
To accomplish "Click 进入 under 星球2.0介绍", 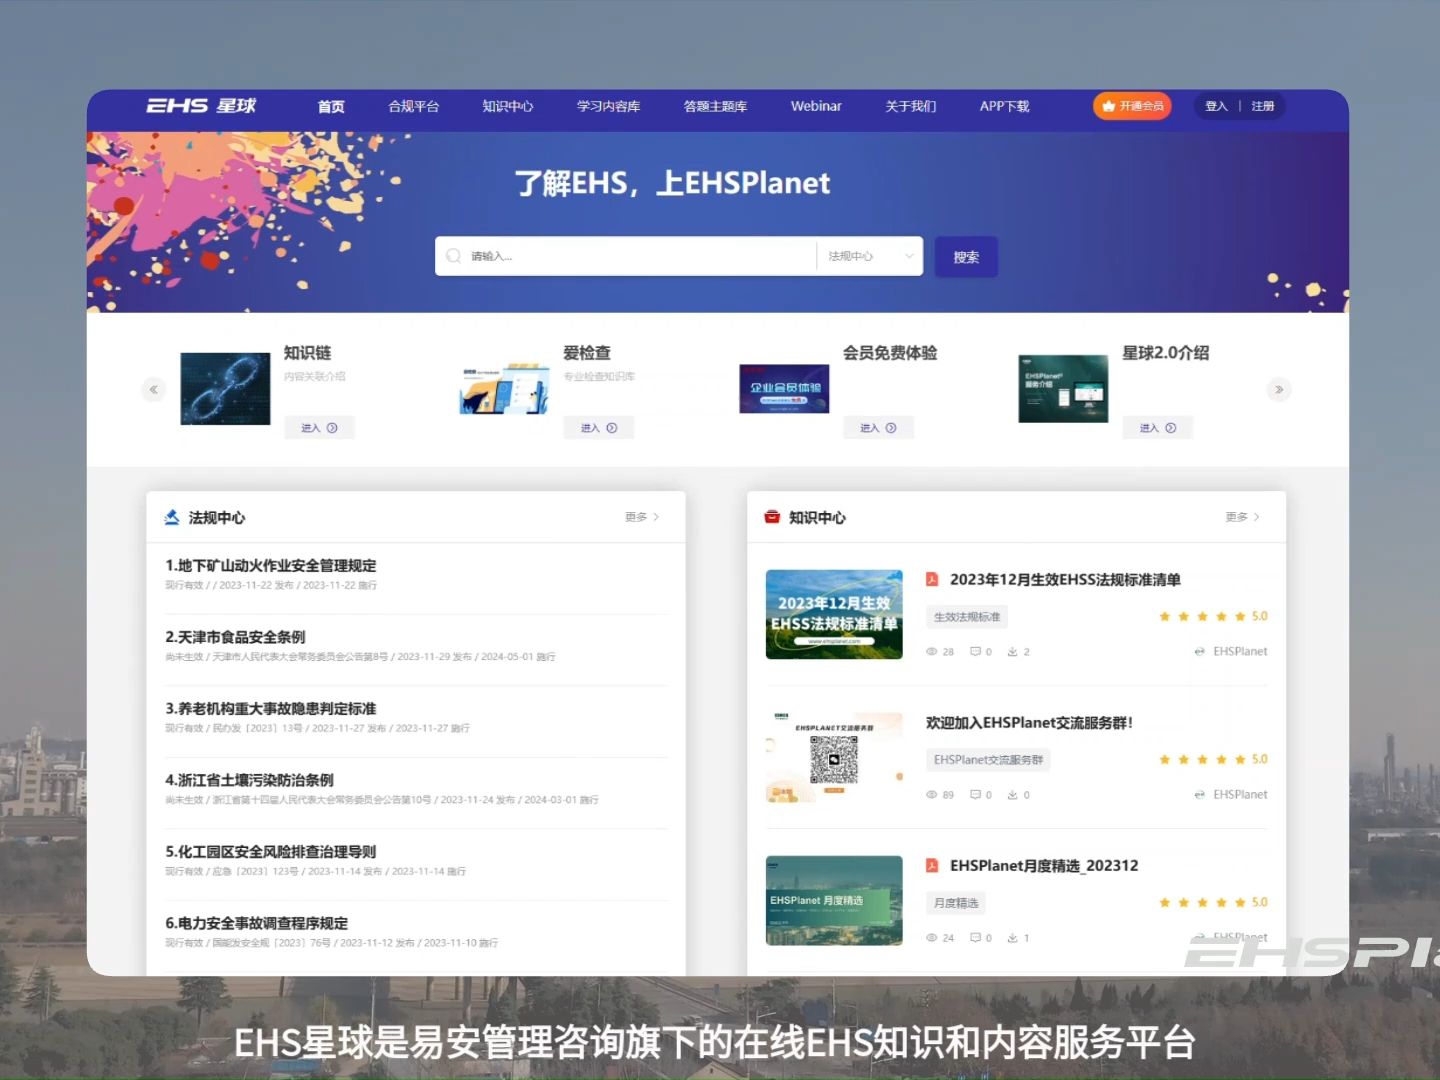I will (x=1158, y=428).
